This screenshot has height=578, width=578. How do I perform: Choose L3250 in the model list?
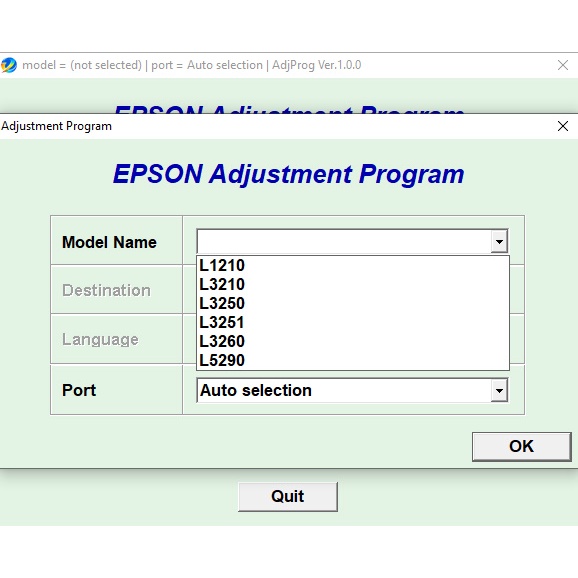(x=353, y=303)
